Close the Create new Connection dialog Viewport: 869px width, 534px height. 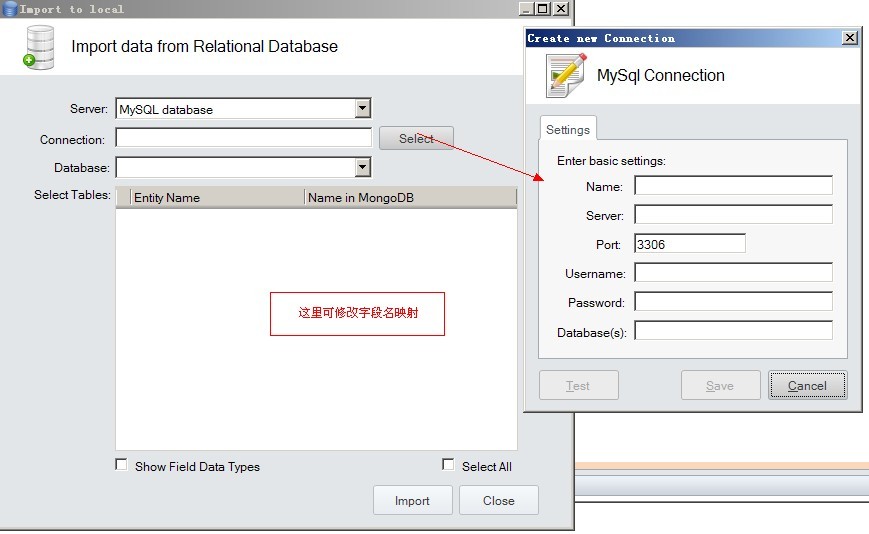click(850, 38)
